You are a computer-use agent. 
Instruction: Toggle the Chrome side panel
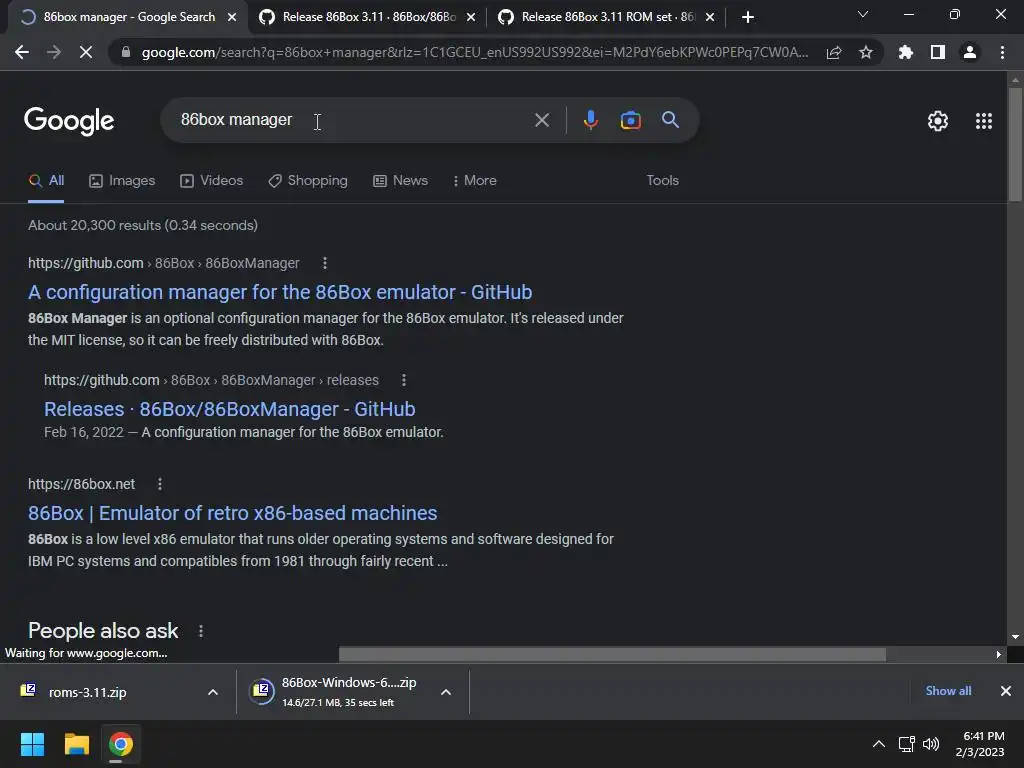pos(938,52)
